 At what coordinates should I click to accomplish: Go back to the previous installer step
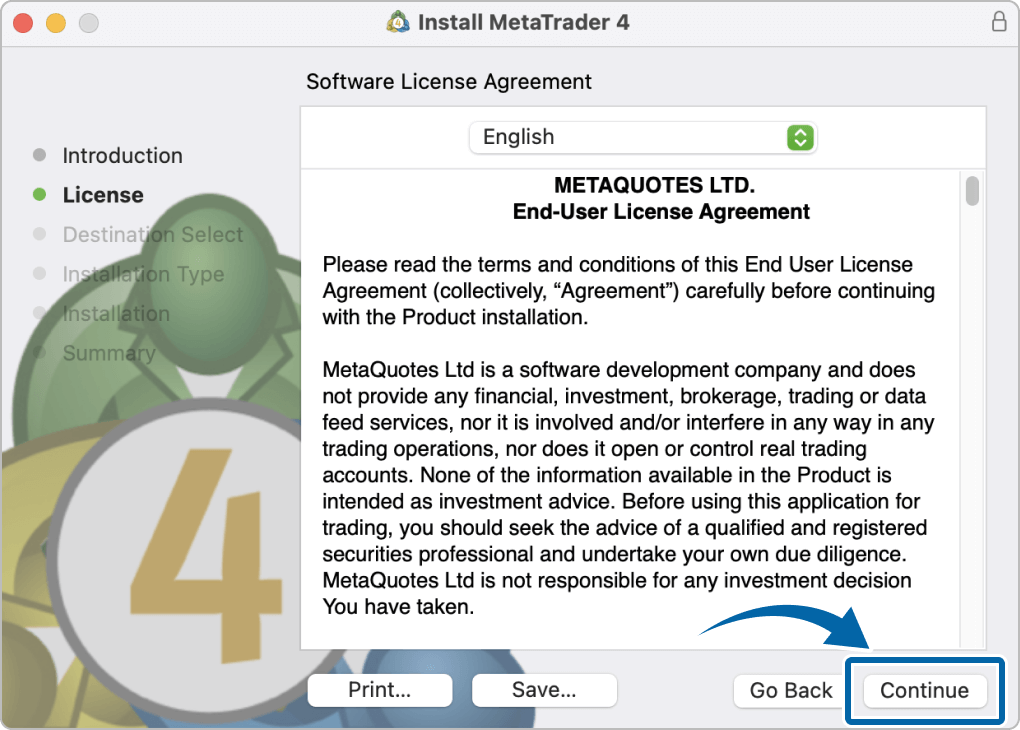pos(791,690)
